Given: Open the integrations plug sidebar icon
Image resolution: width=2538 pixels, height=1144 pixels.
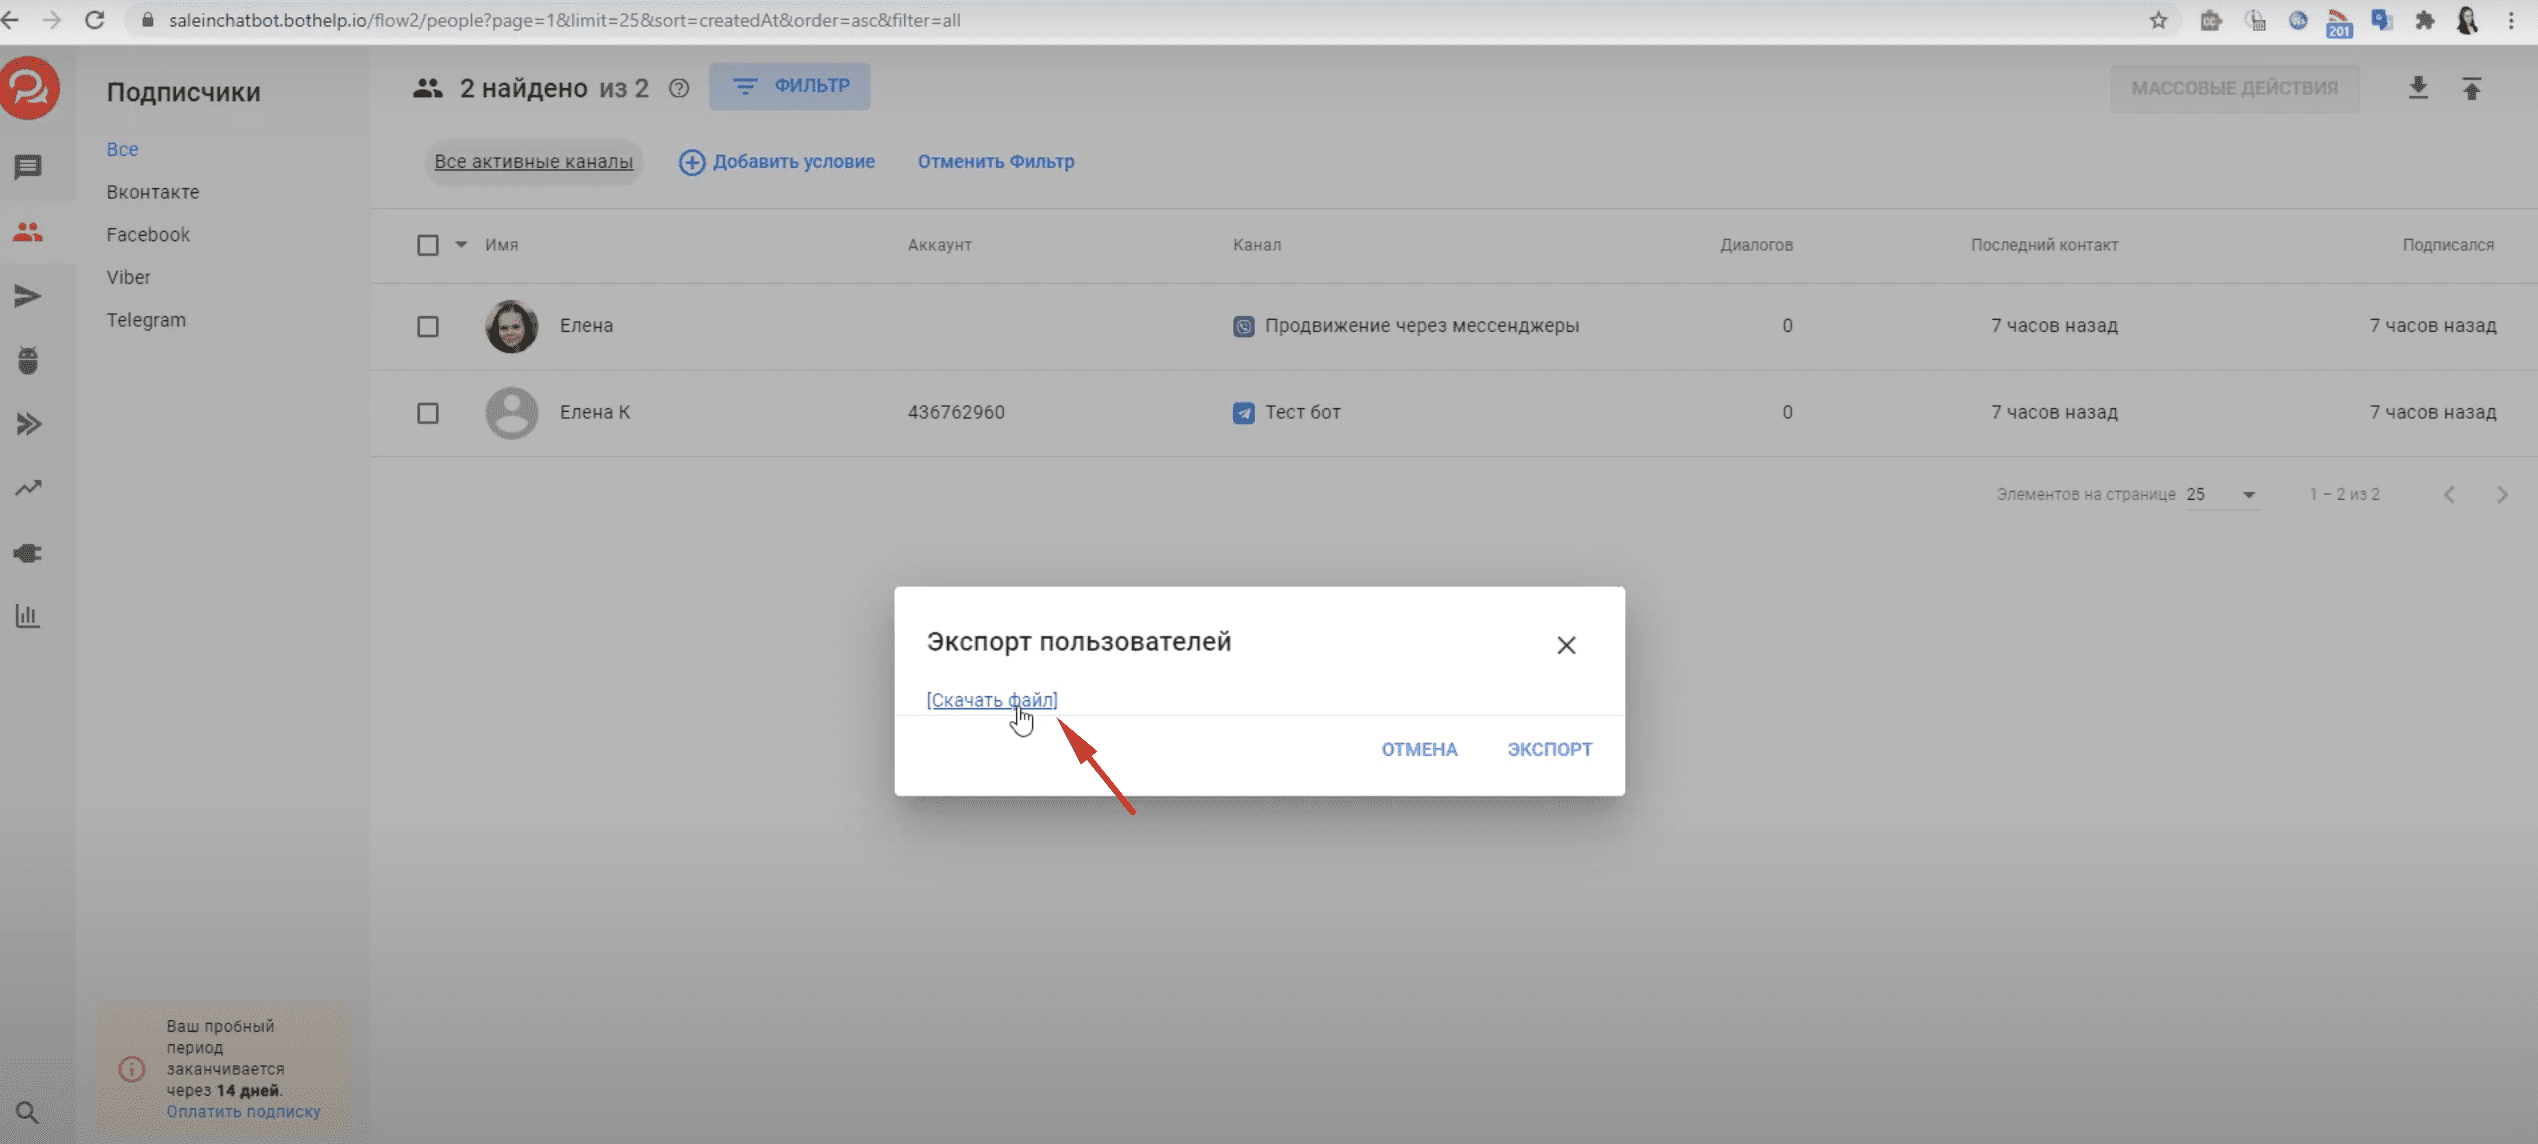Looking at the screenshot, I should point(28,553).
